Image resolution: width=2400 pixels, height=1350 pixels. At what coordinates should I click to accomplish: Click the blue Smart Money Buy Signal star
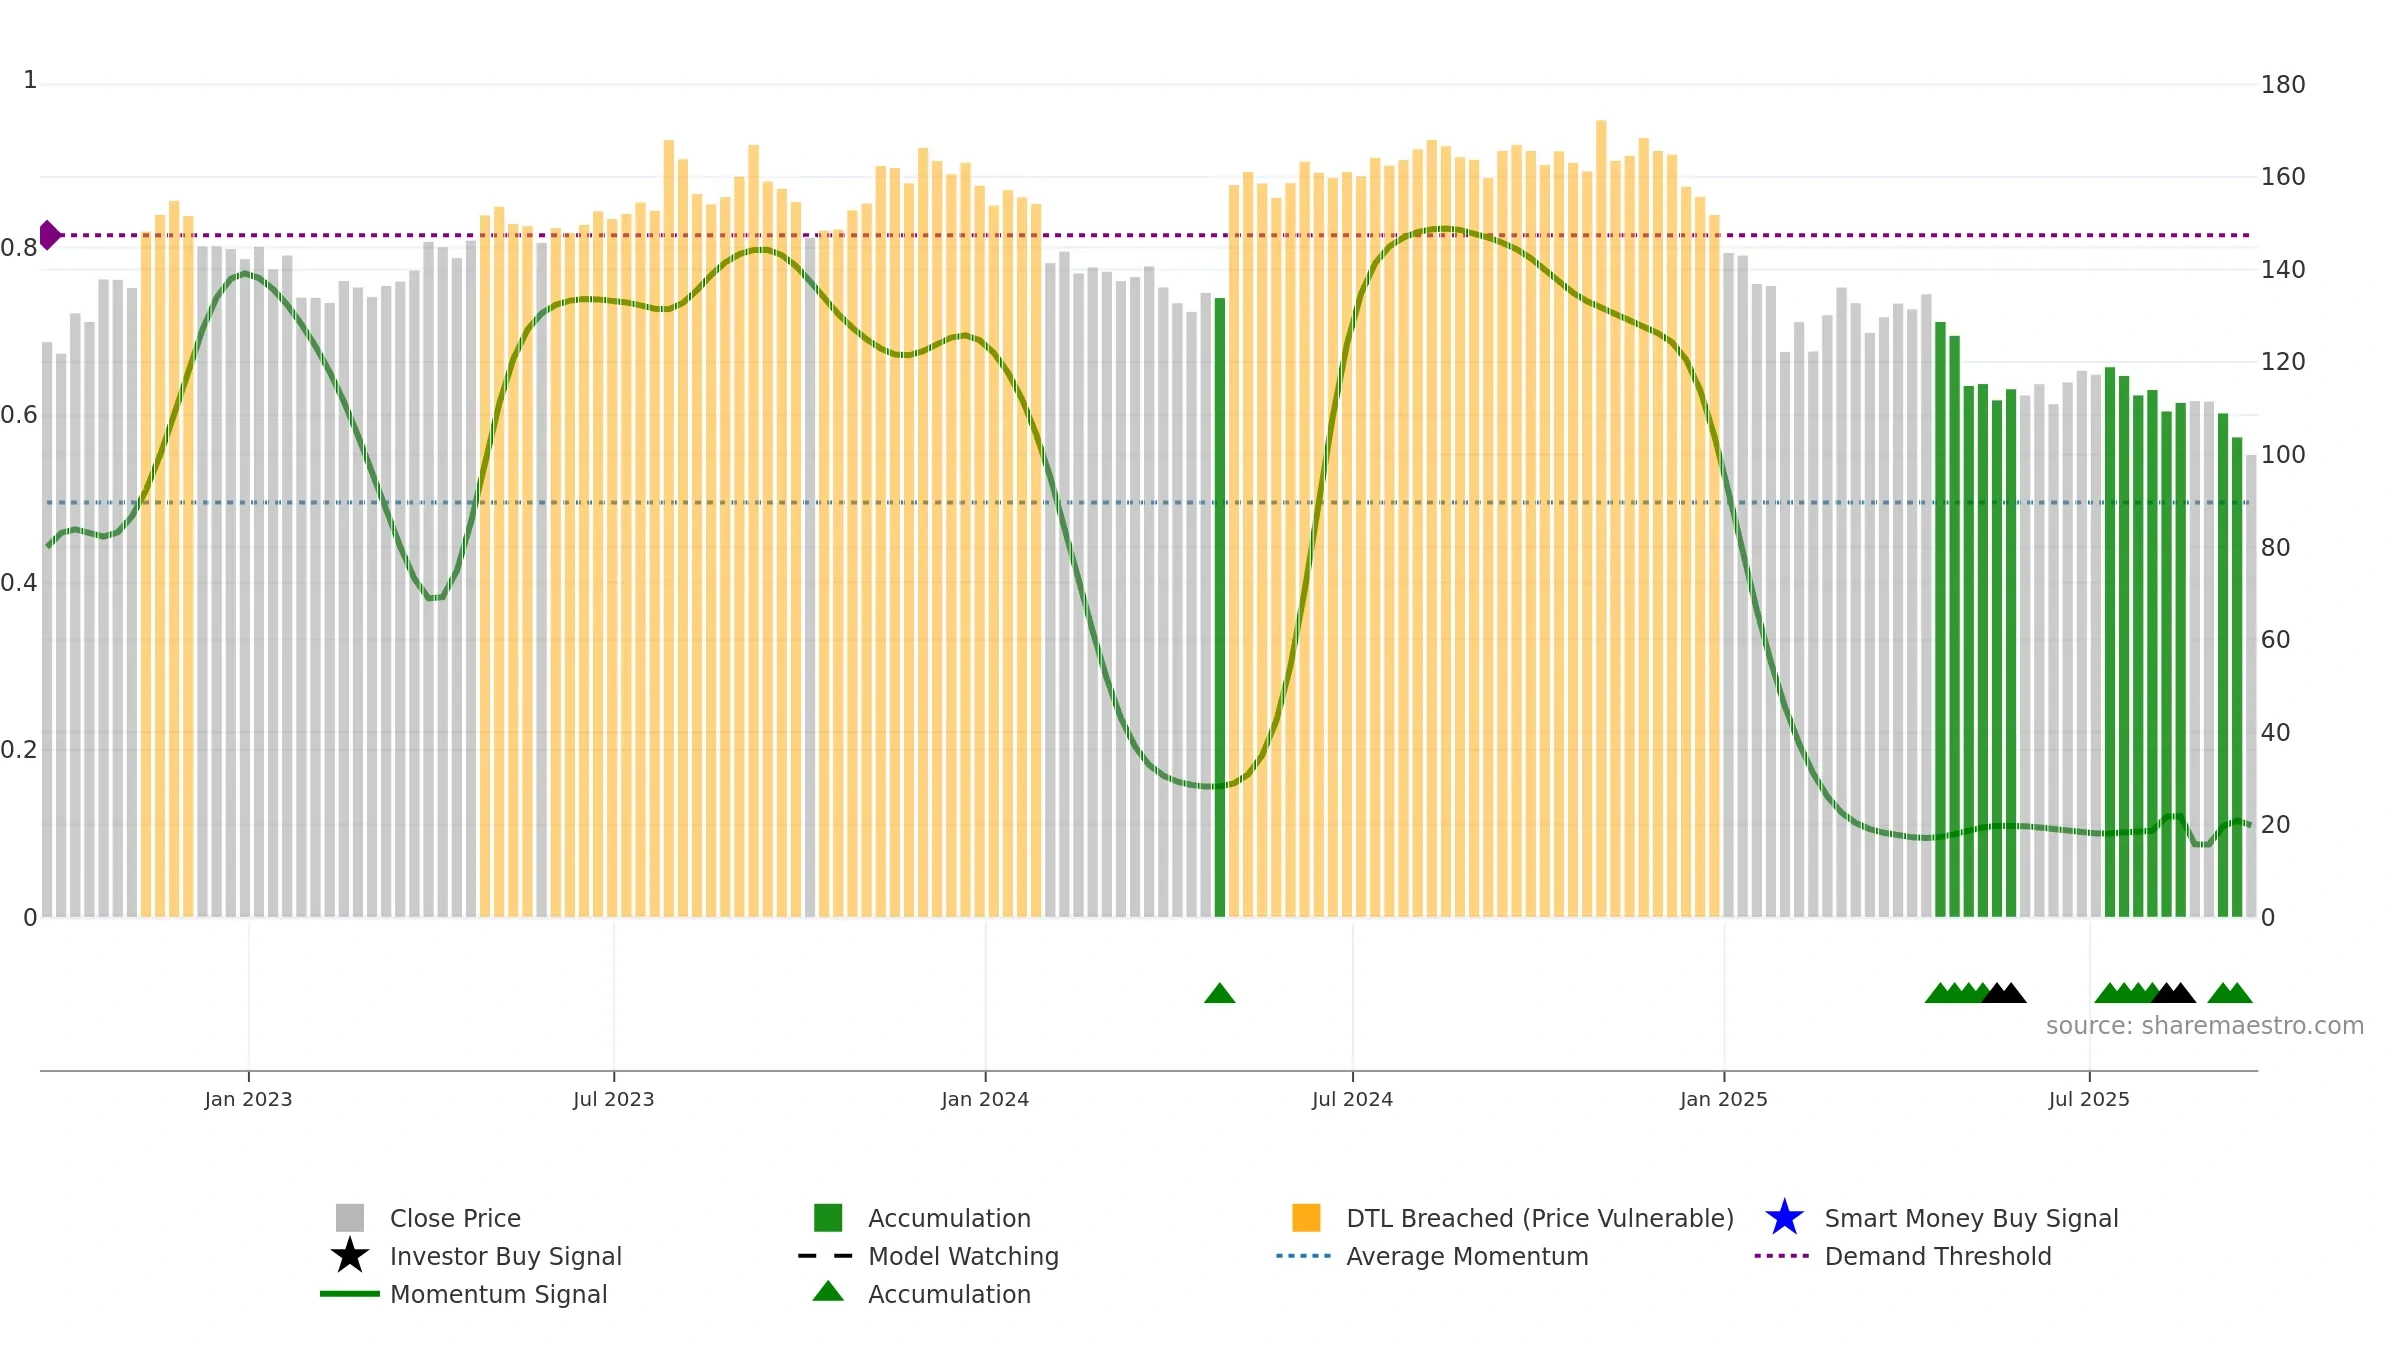1785,1218
